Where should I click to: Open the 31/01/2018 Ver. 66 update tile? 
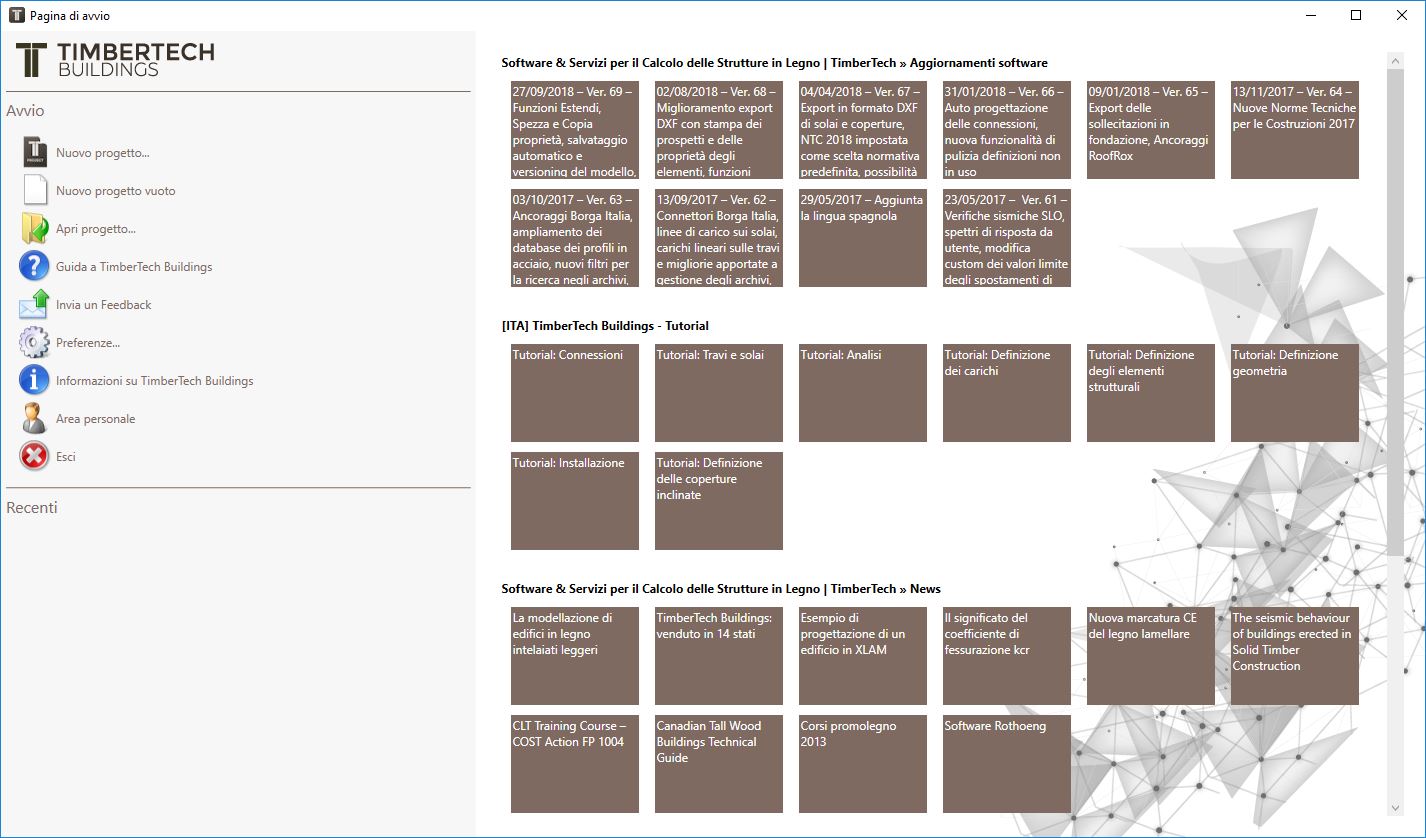pyautogui.click(x=1007, y=130)
